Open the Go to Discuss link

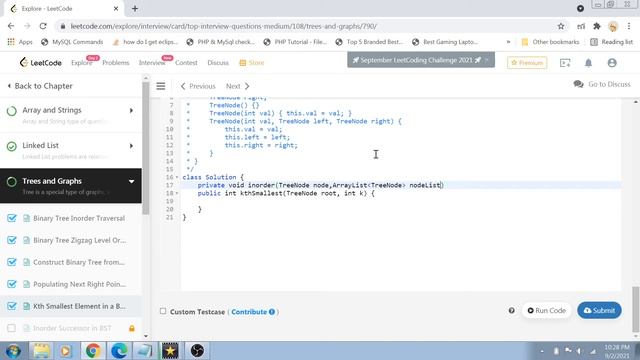pos(602,84)
